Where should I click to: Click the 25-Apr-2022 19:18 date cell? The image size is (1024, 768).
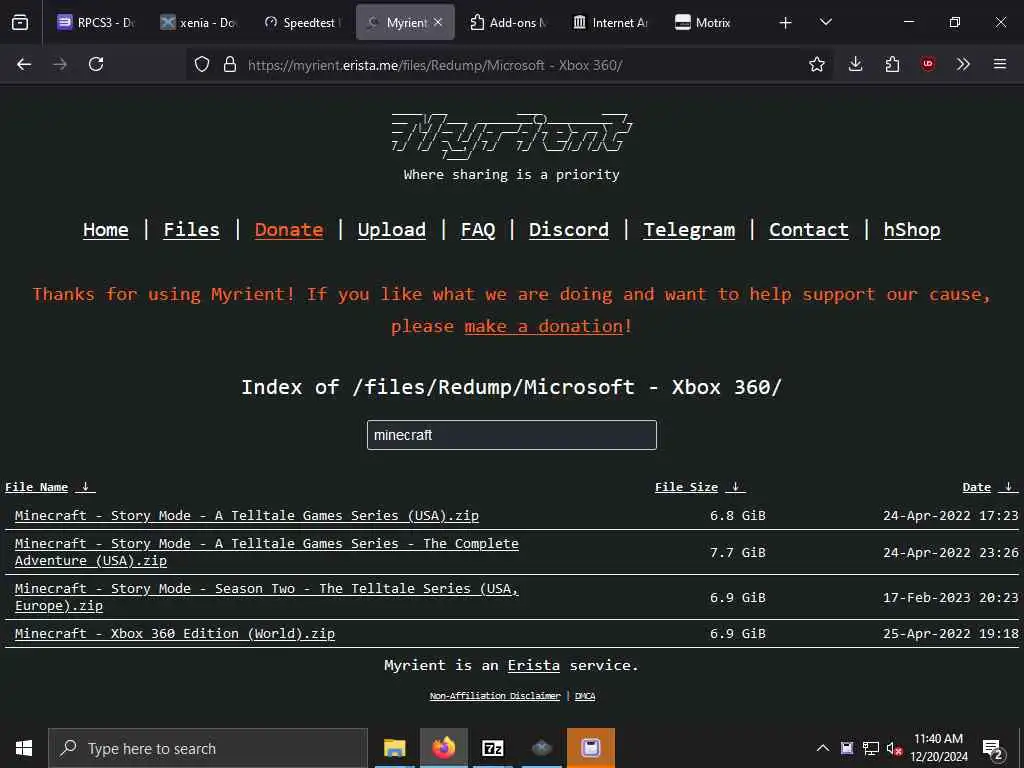[950, 633]
